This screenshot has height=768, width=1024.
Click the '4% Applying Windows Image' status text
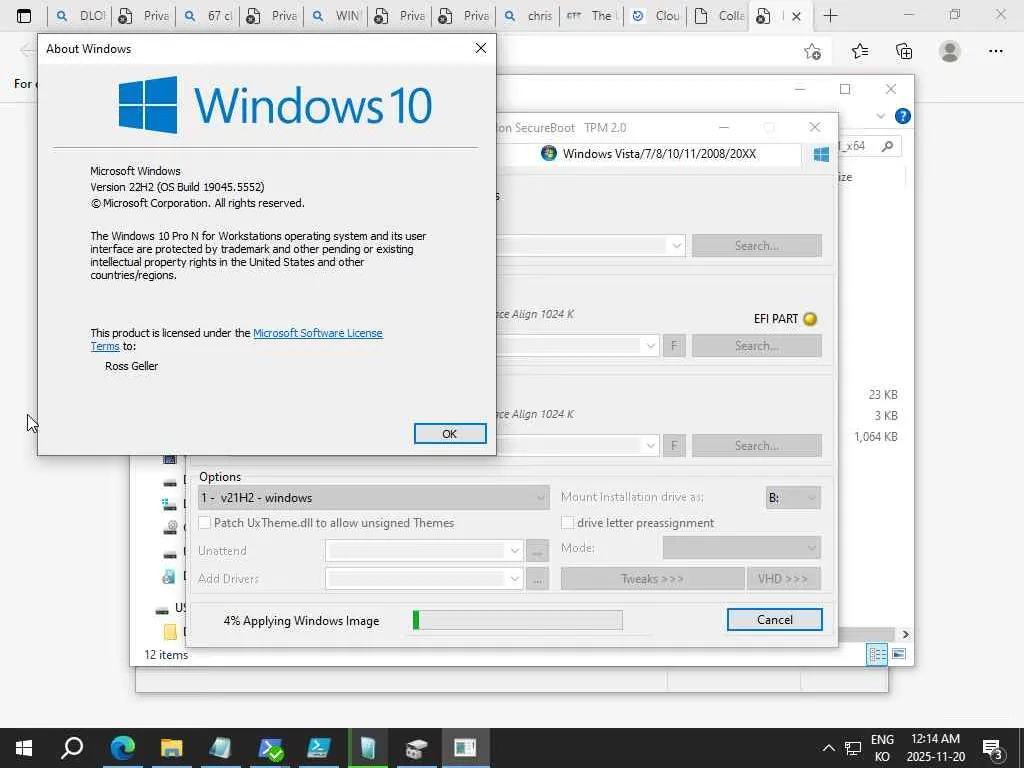301,621
